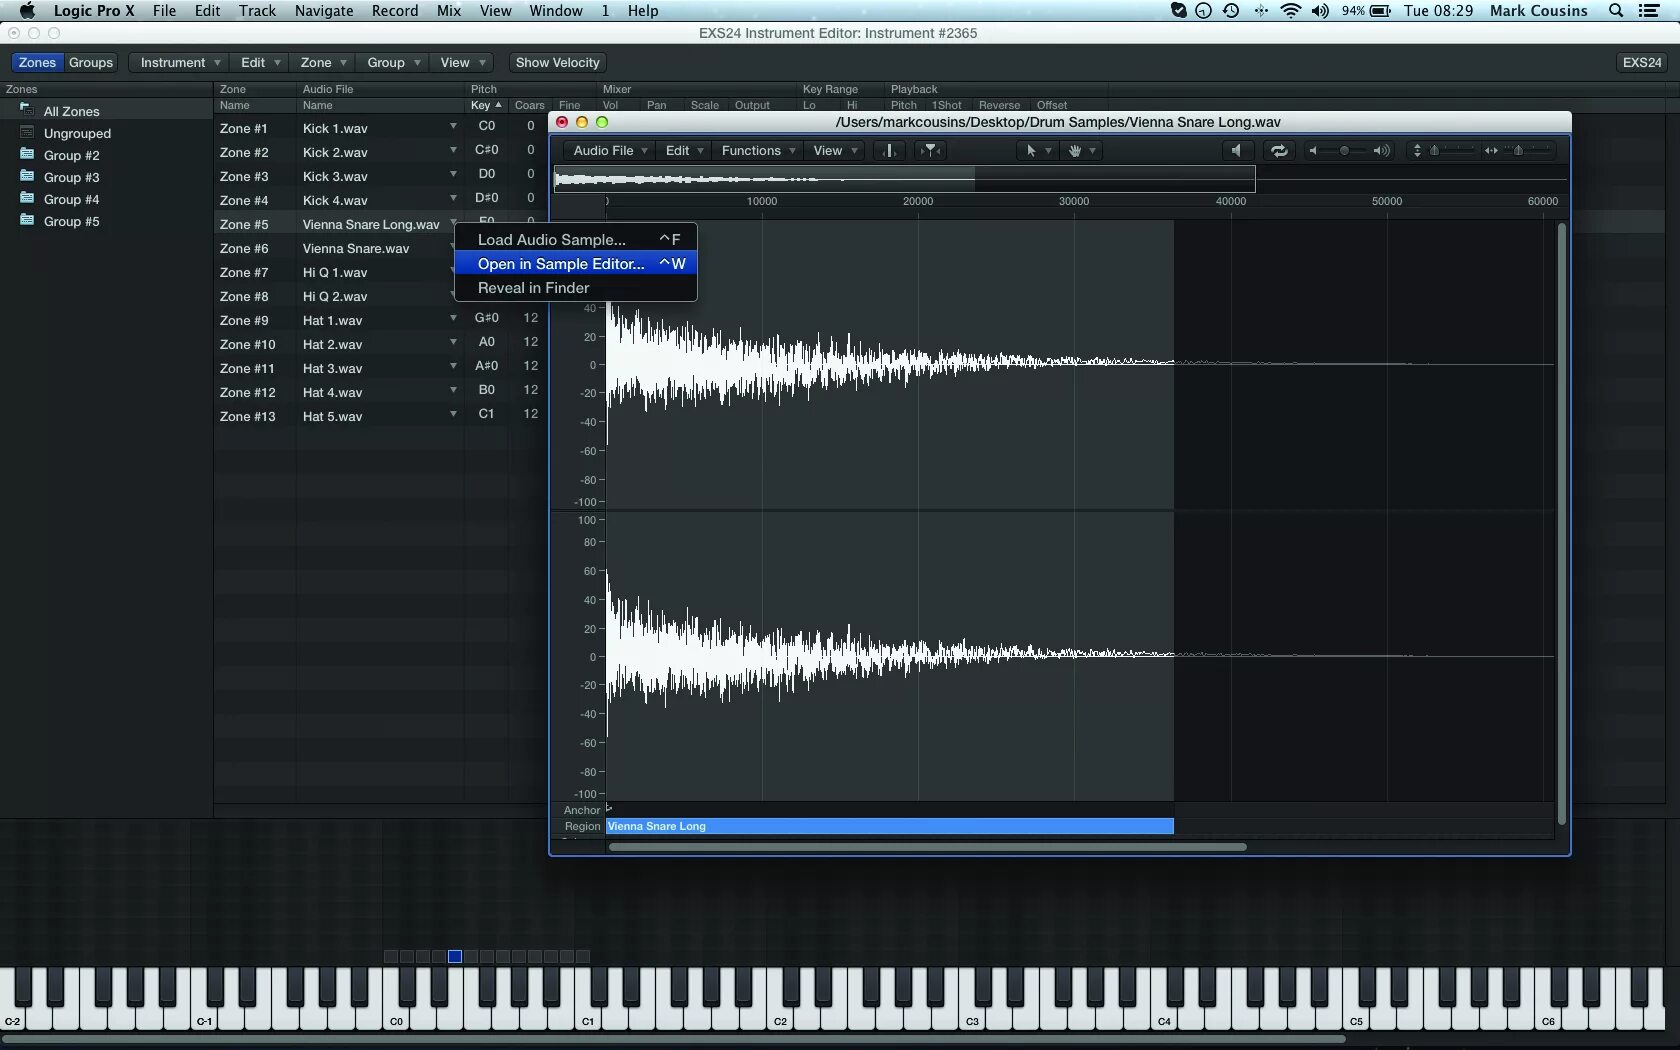The width and height of the screenshot is (1680, 1050).
Task: Expand audio file dropdown for Kick 4.wav
Action: click(453, 198)
